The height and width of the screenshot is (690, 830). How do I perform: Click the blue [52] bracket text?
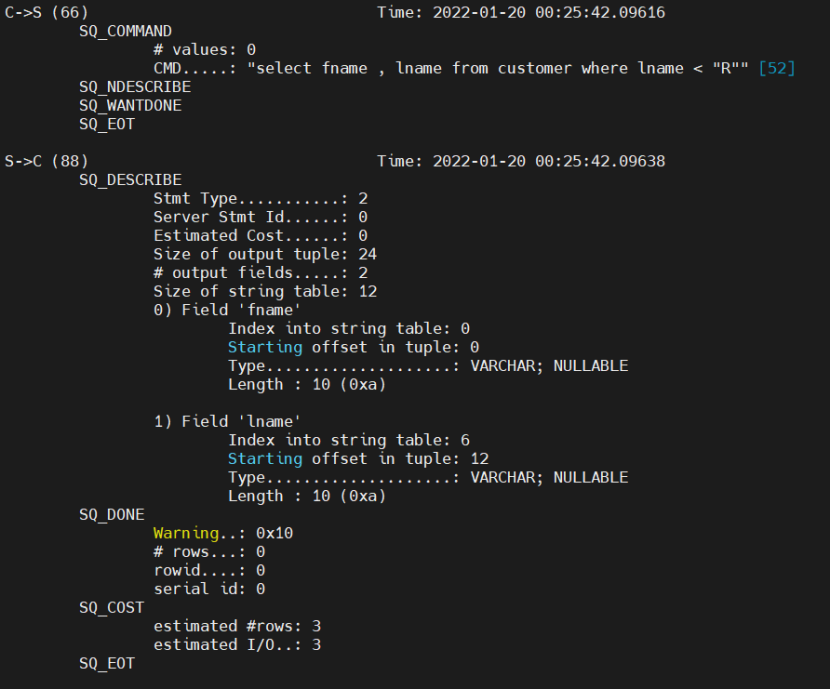pos(777,68)
